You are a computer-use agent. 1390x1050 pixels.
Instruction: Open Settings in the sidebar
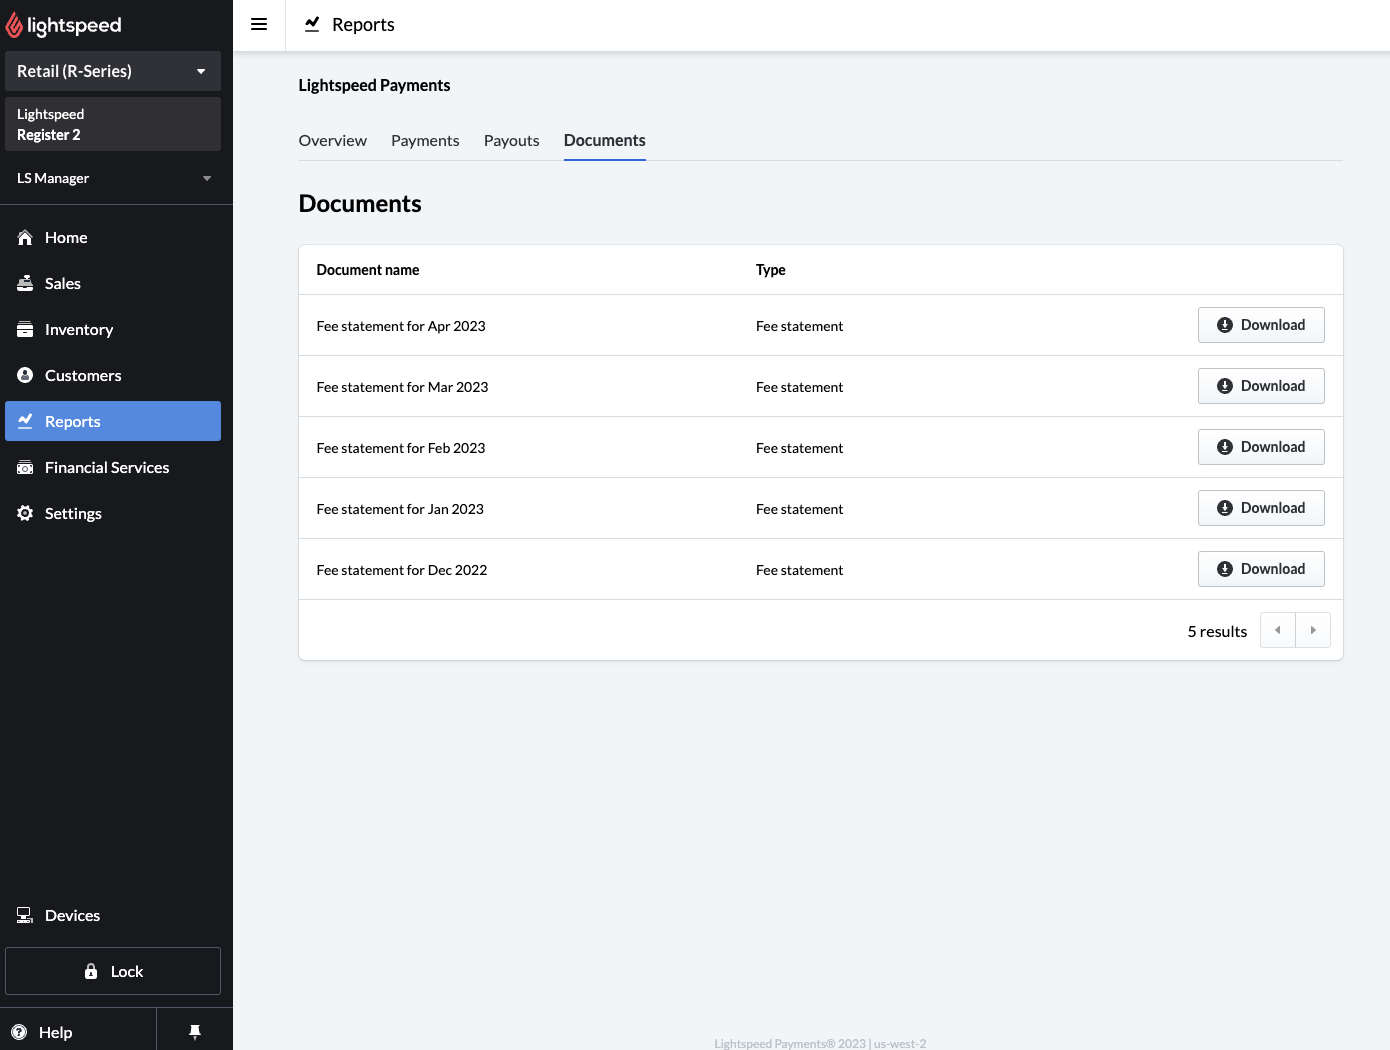pos(113,514)
